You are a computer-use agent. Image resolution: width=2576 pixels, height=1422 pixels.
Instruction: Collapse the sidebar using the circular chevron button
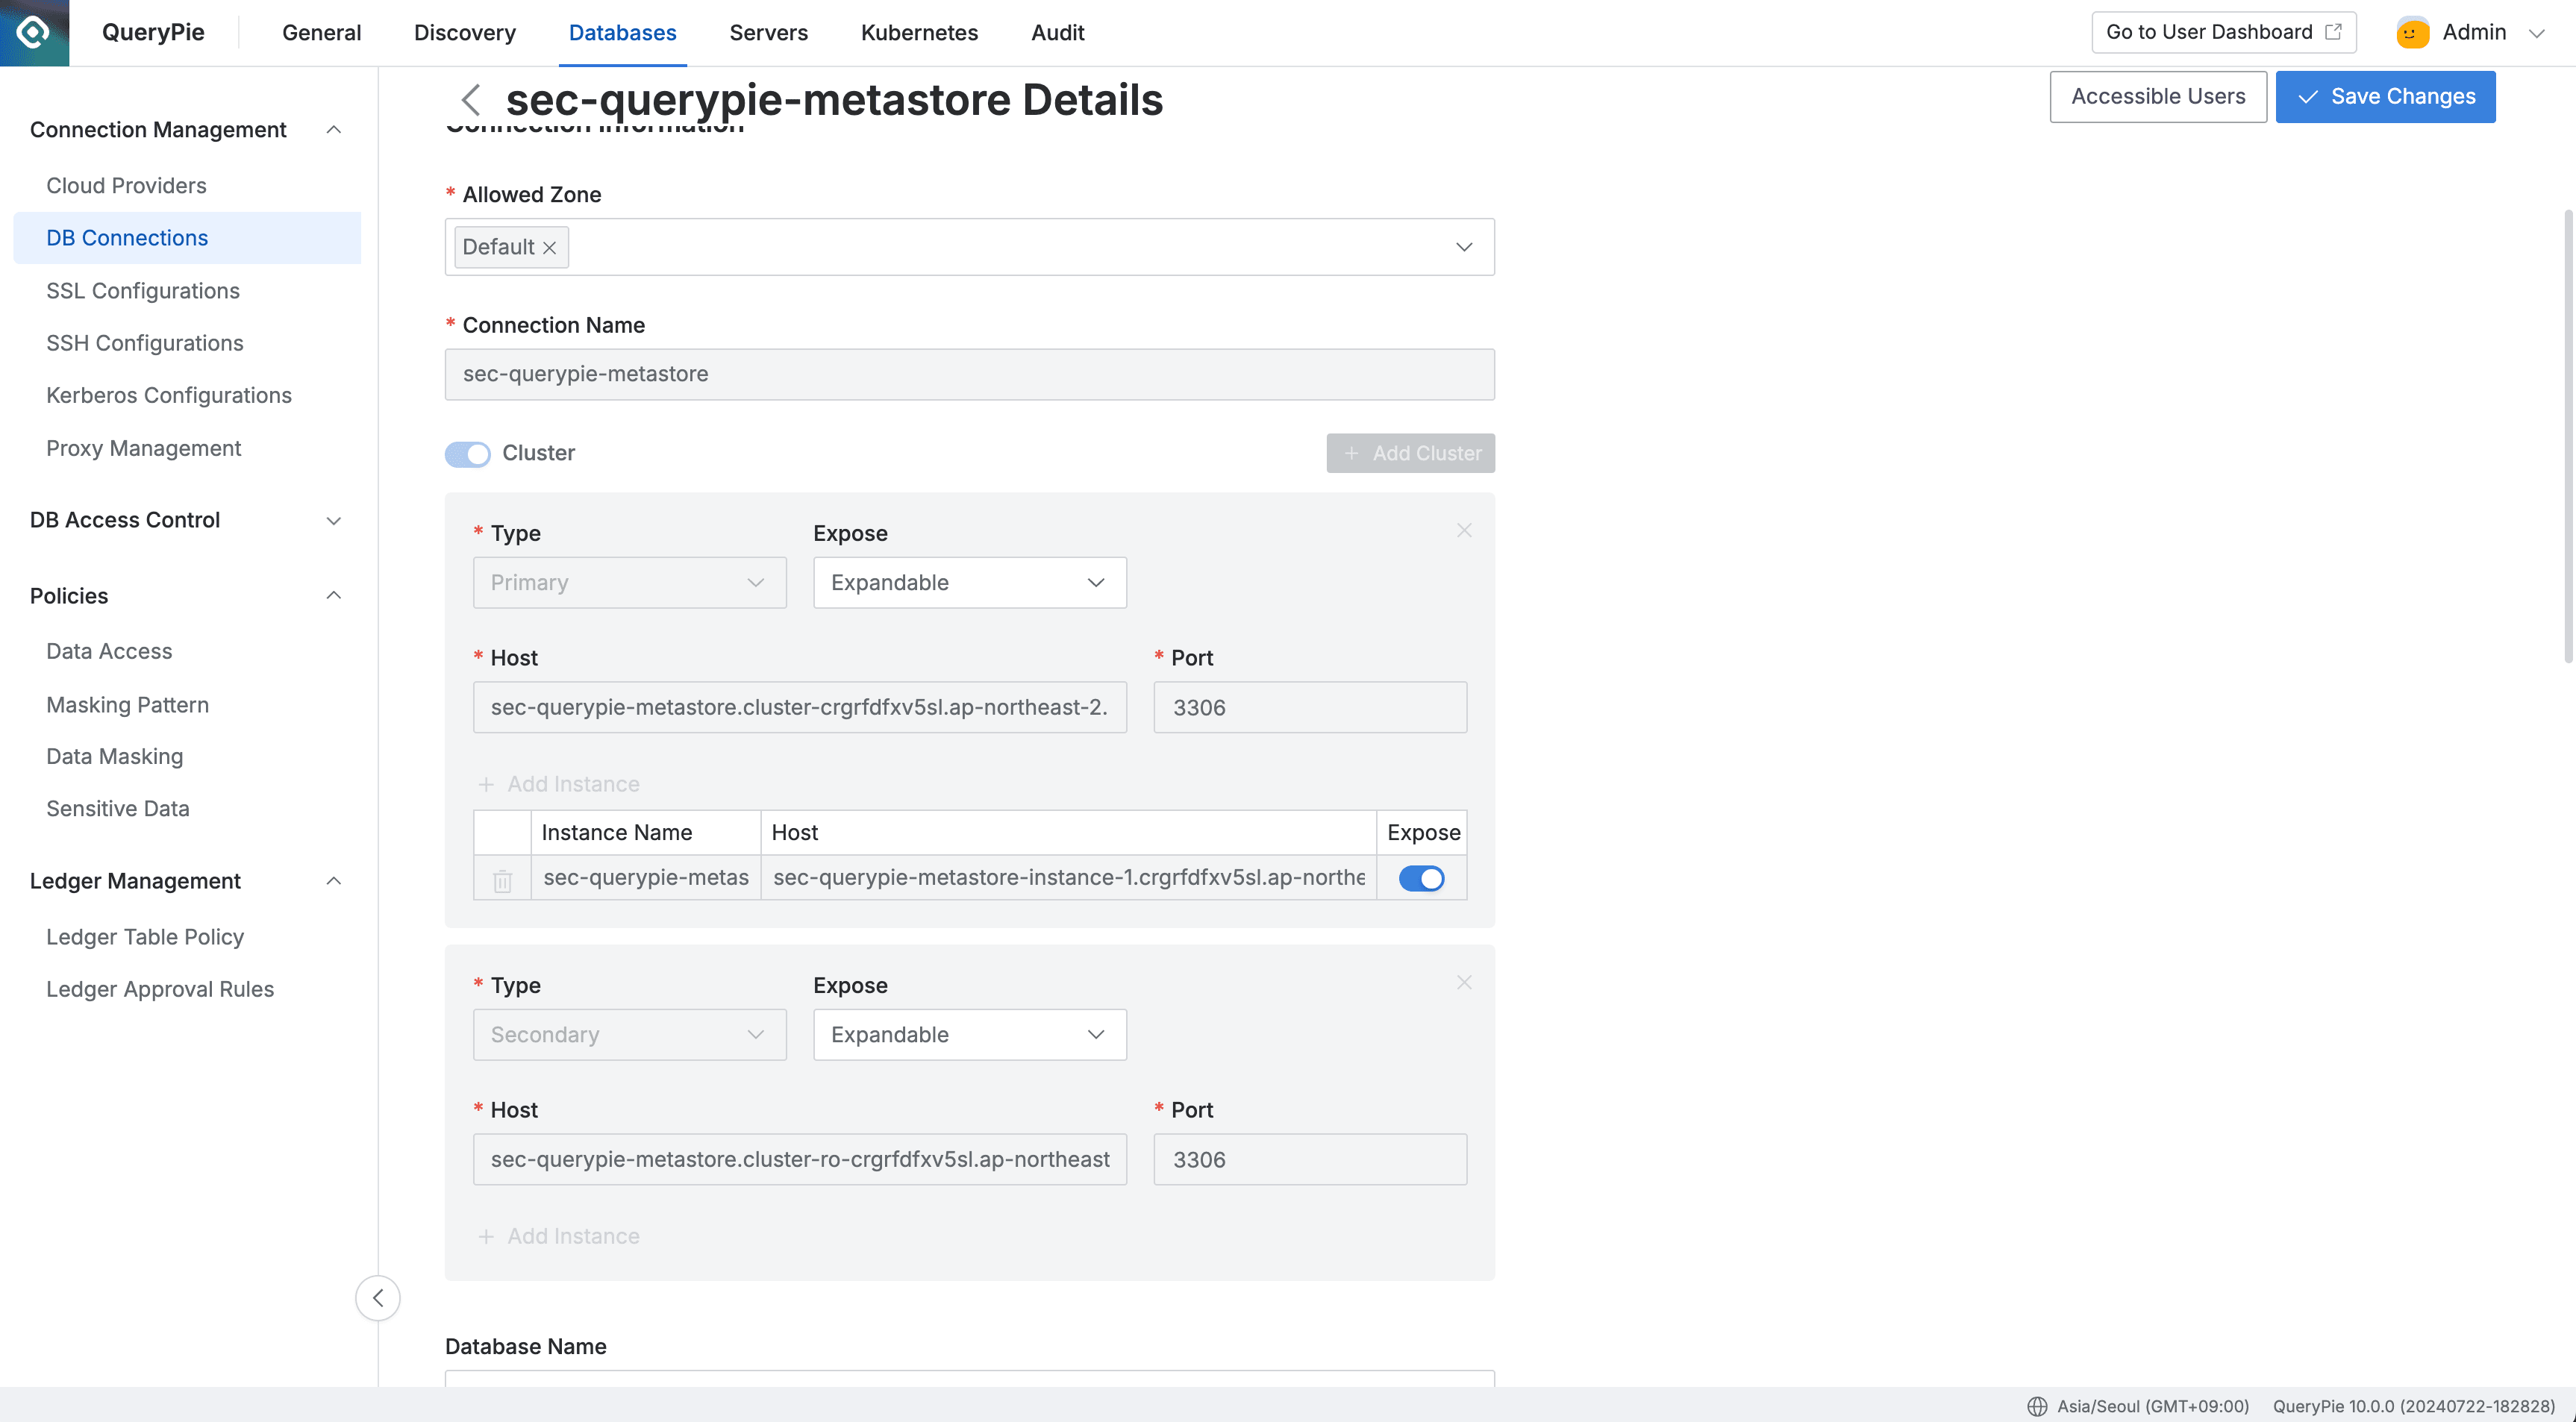pos(378,1298)
